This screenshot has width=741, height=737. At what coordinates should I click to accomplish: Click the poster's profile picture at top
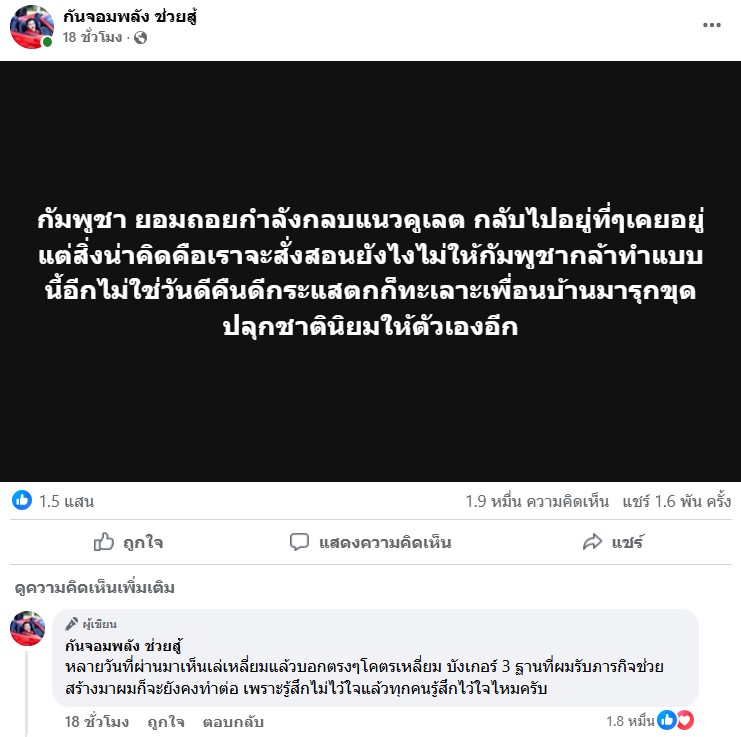click(32, 27)
